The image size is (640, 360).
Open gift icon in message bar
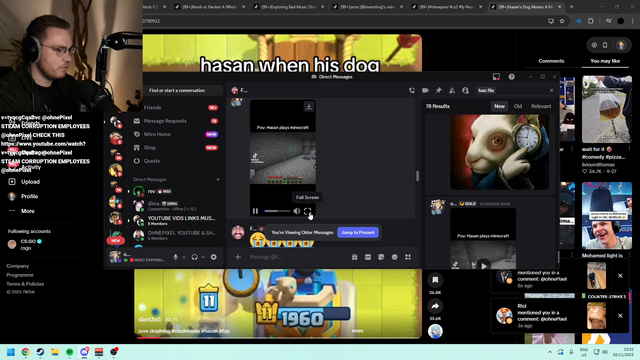pyautogui.click(x=355, y=257)
